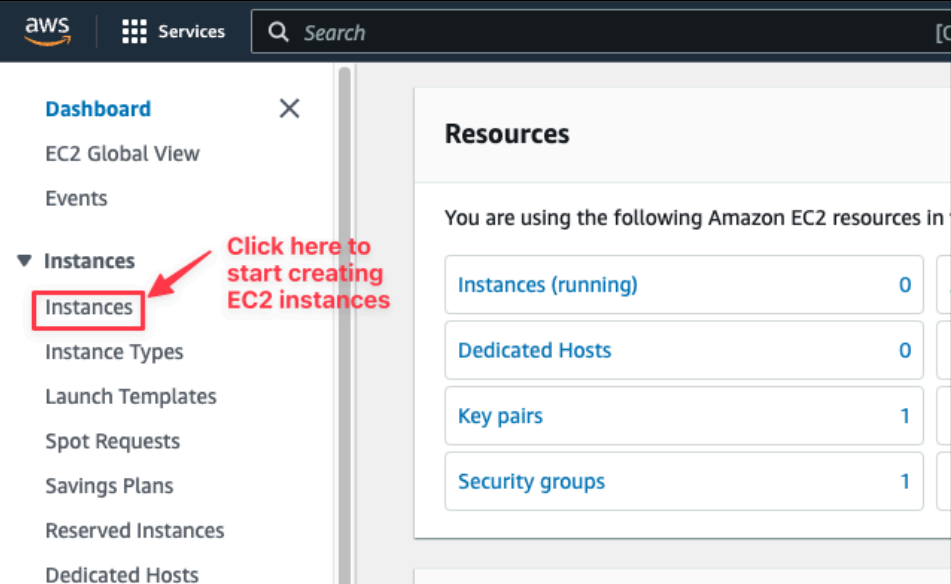The height and width of the screenshot is (584, 951).
Task: Open Instances (running) resource link
Action: [x=548, y=284]
